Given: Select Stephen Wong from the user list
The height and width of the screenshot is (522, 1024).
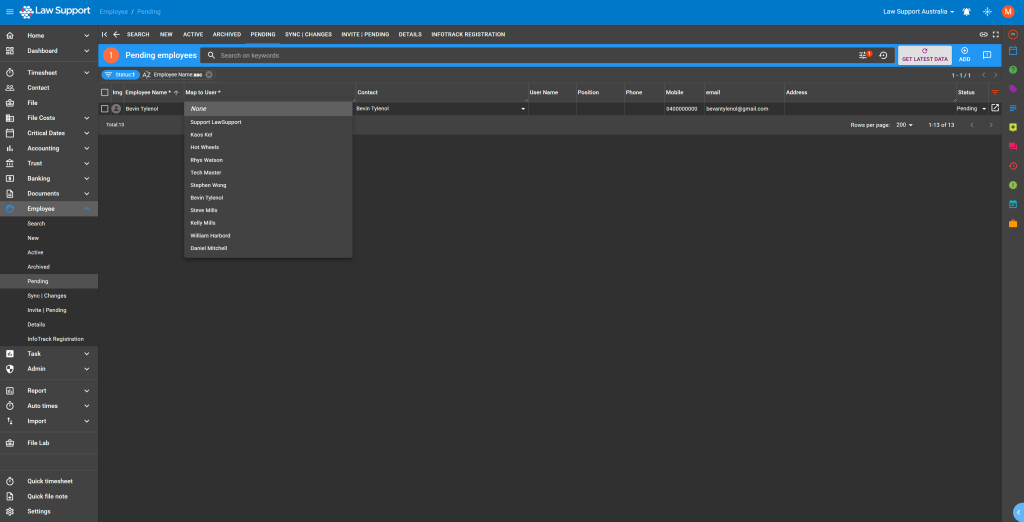Looking at the screenshot, I should pos(208,185).
